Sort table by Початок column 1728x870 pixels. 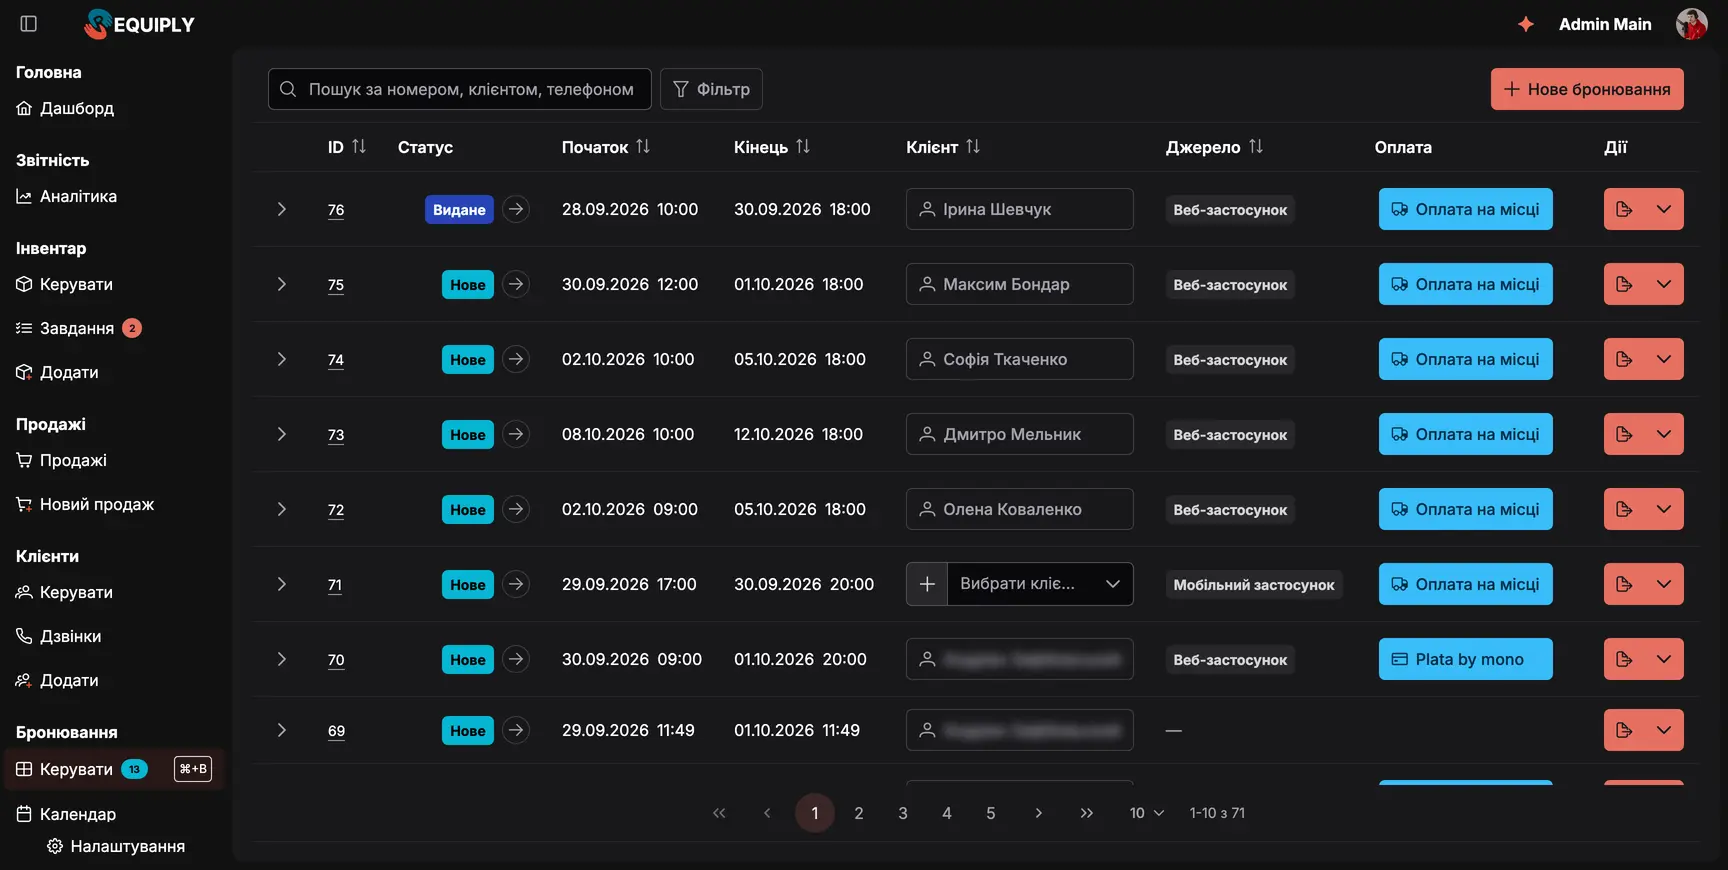point(643,147)
